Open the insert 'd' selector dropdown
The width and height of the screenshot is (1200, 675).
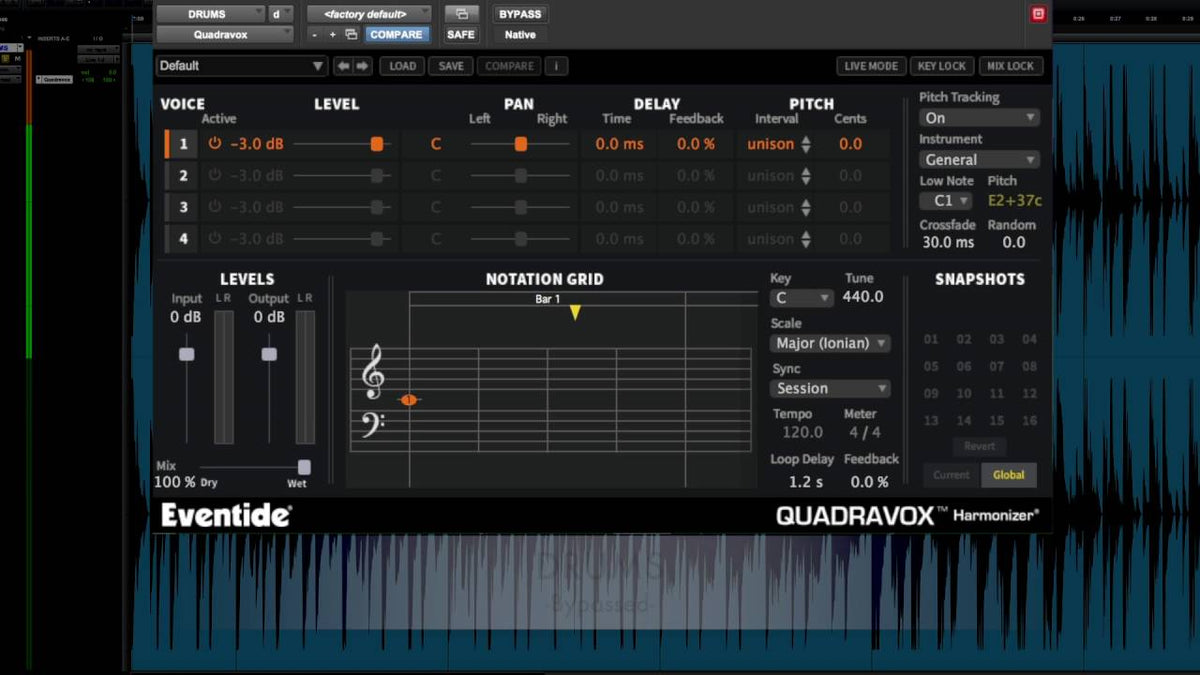pyautogui.click(x=280, y=14)
